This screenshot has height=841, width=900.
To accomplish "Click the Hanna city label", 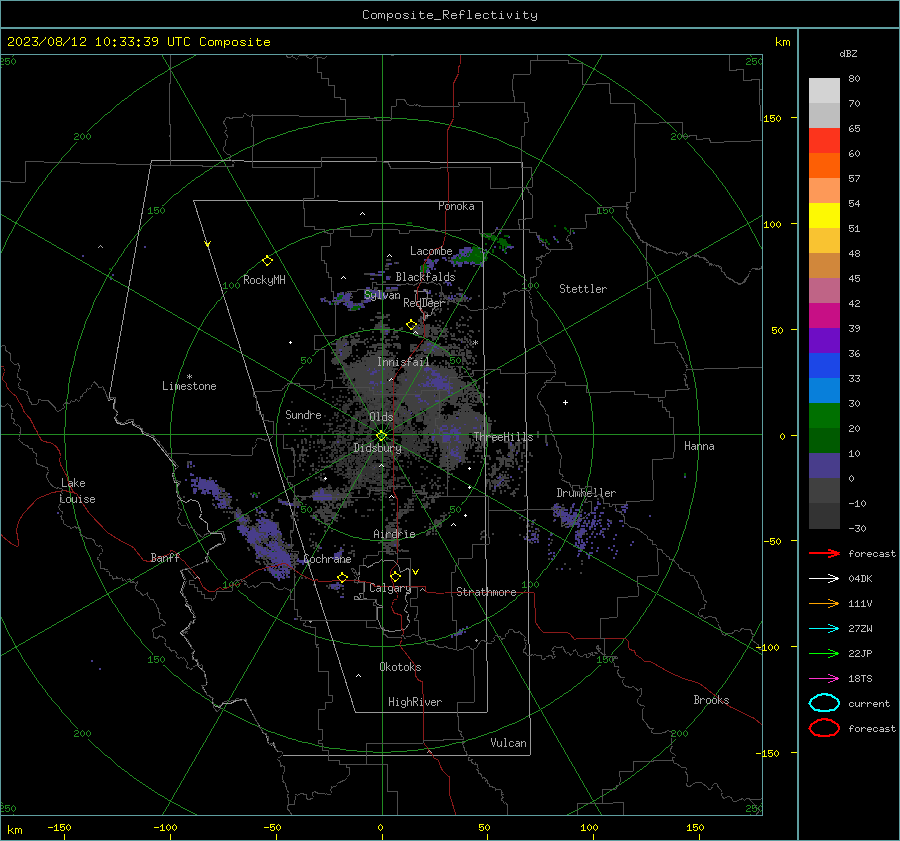I will (x=699, y=446).
